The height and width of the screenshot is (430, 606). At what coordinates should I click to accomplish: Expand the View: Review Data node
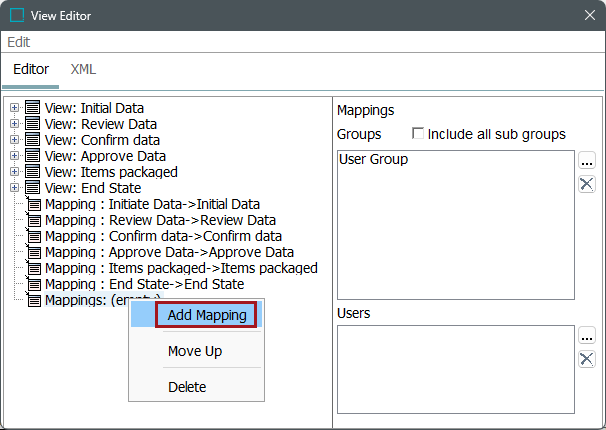(14, 124)
